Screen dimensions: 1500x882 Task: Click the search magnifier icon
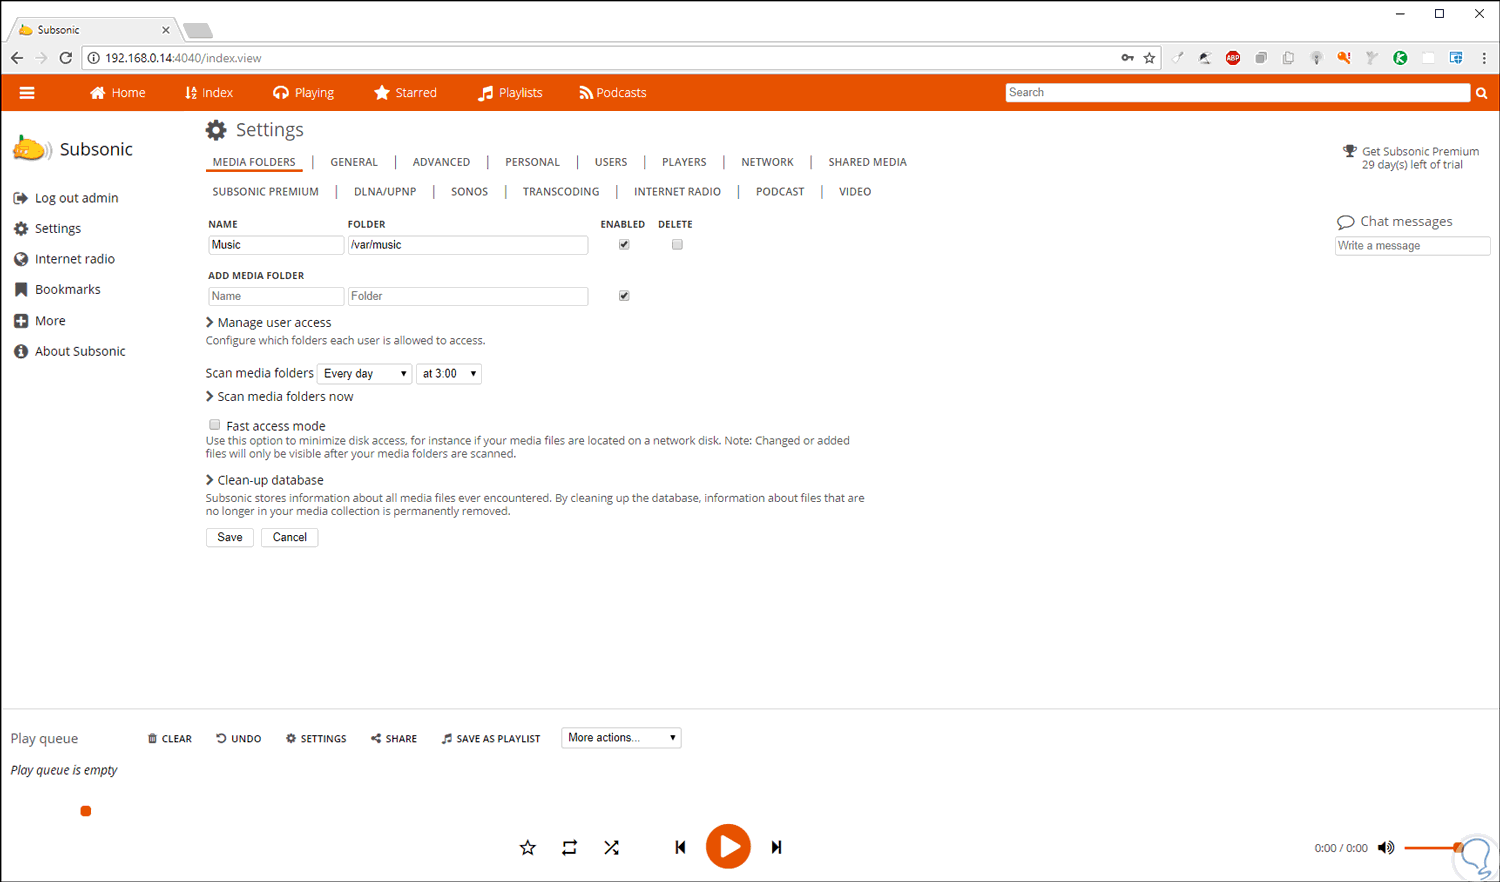click(1481, 93)
